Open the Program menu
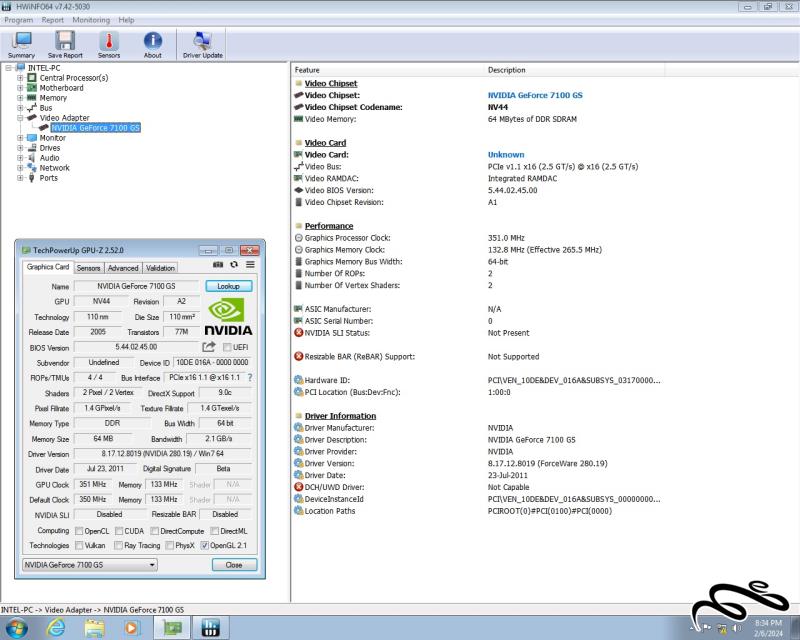 pos(18,20)
